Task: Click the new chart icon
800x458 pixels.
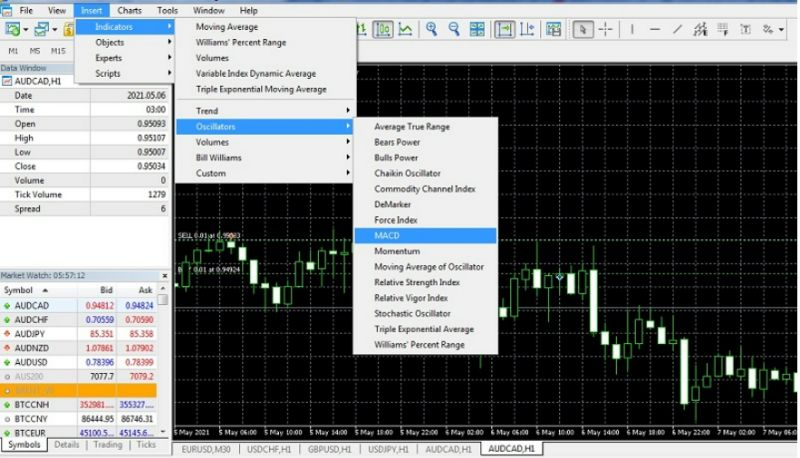Action: (x=12, y=30)
